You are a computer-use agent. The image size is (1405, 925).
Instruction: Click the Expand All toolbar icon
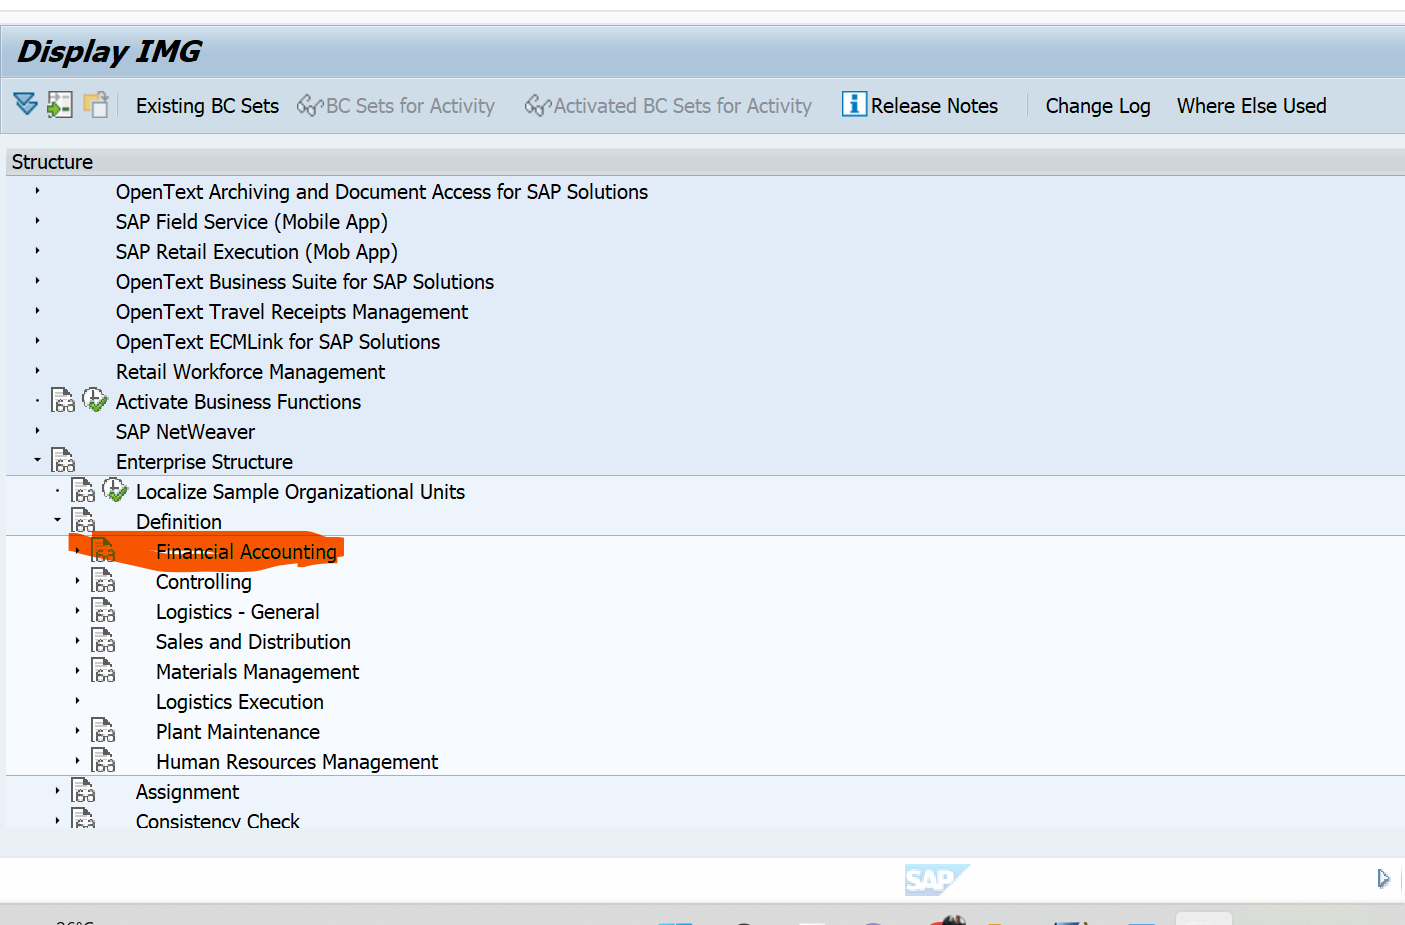point(26,104)
